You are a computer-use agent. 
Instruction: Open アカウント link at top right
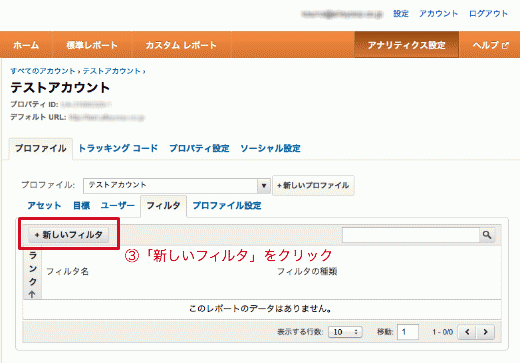coord(439,14)
